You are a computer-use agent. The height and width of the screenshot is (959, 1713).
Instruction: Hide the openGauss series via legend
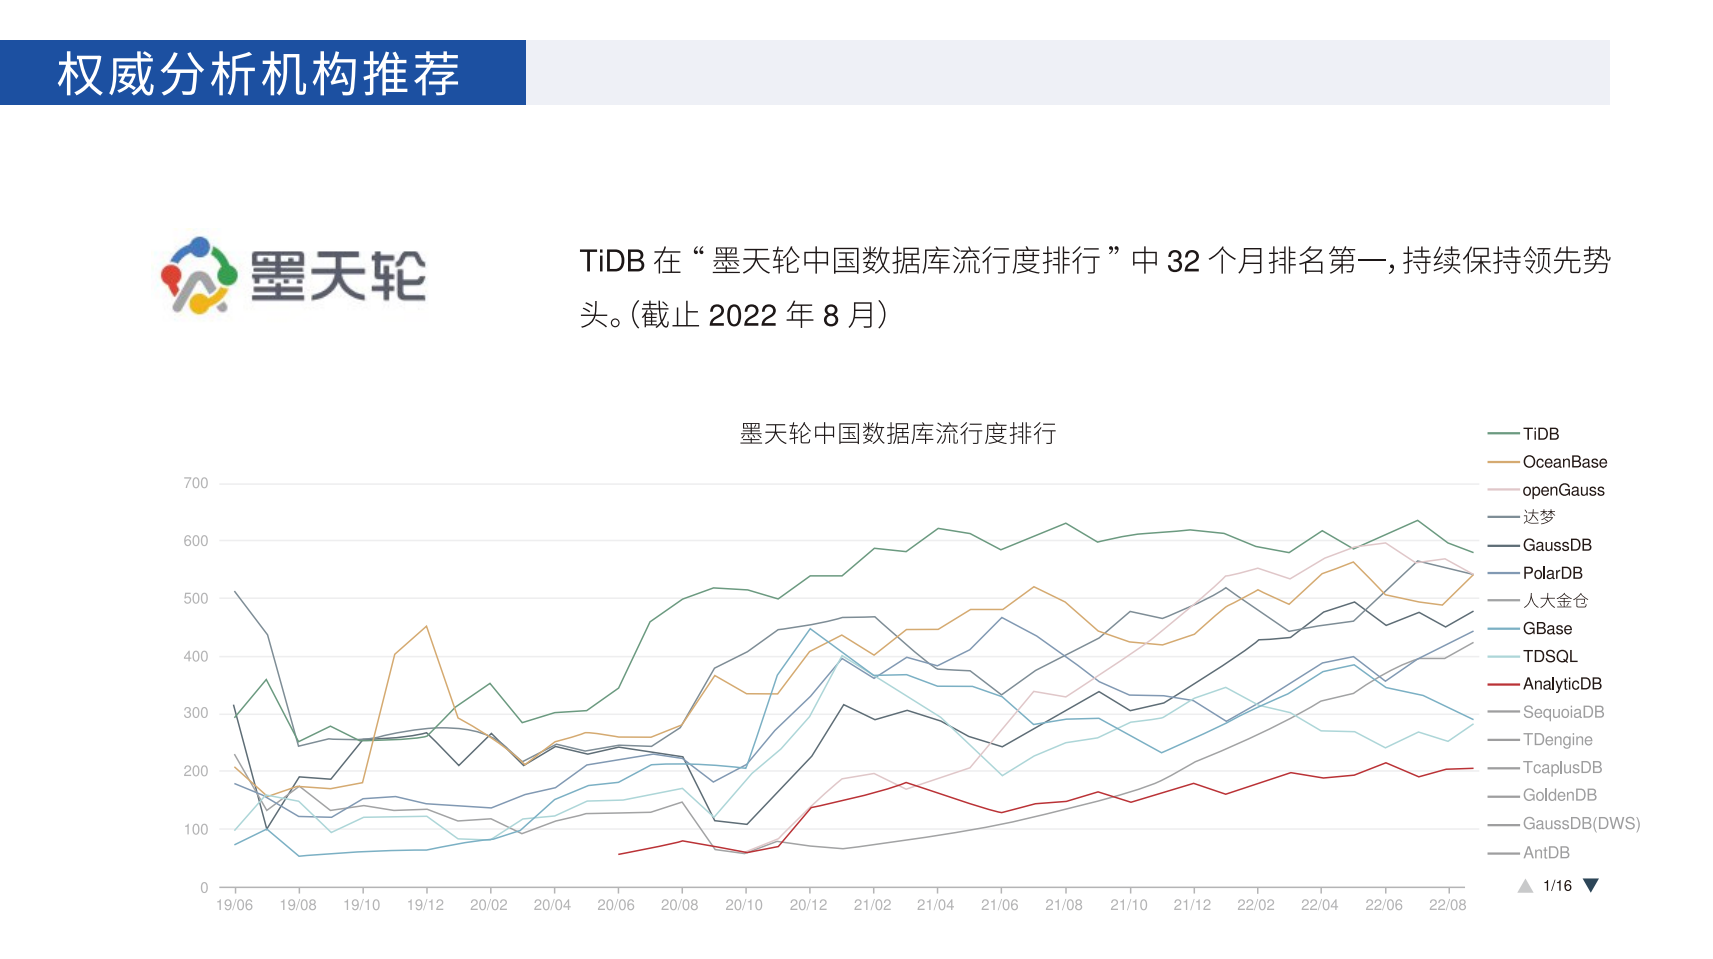tap(1546, 490)
